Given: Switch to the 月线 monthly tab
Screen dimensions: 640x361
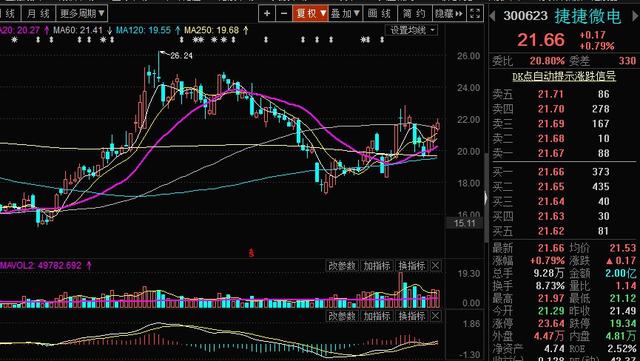Looking at the screenshot, I should [x=38, y=14].
